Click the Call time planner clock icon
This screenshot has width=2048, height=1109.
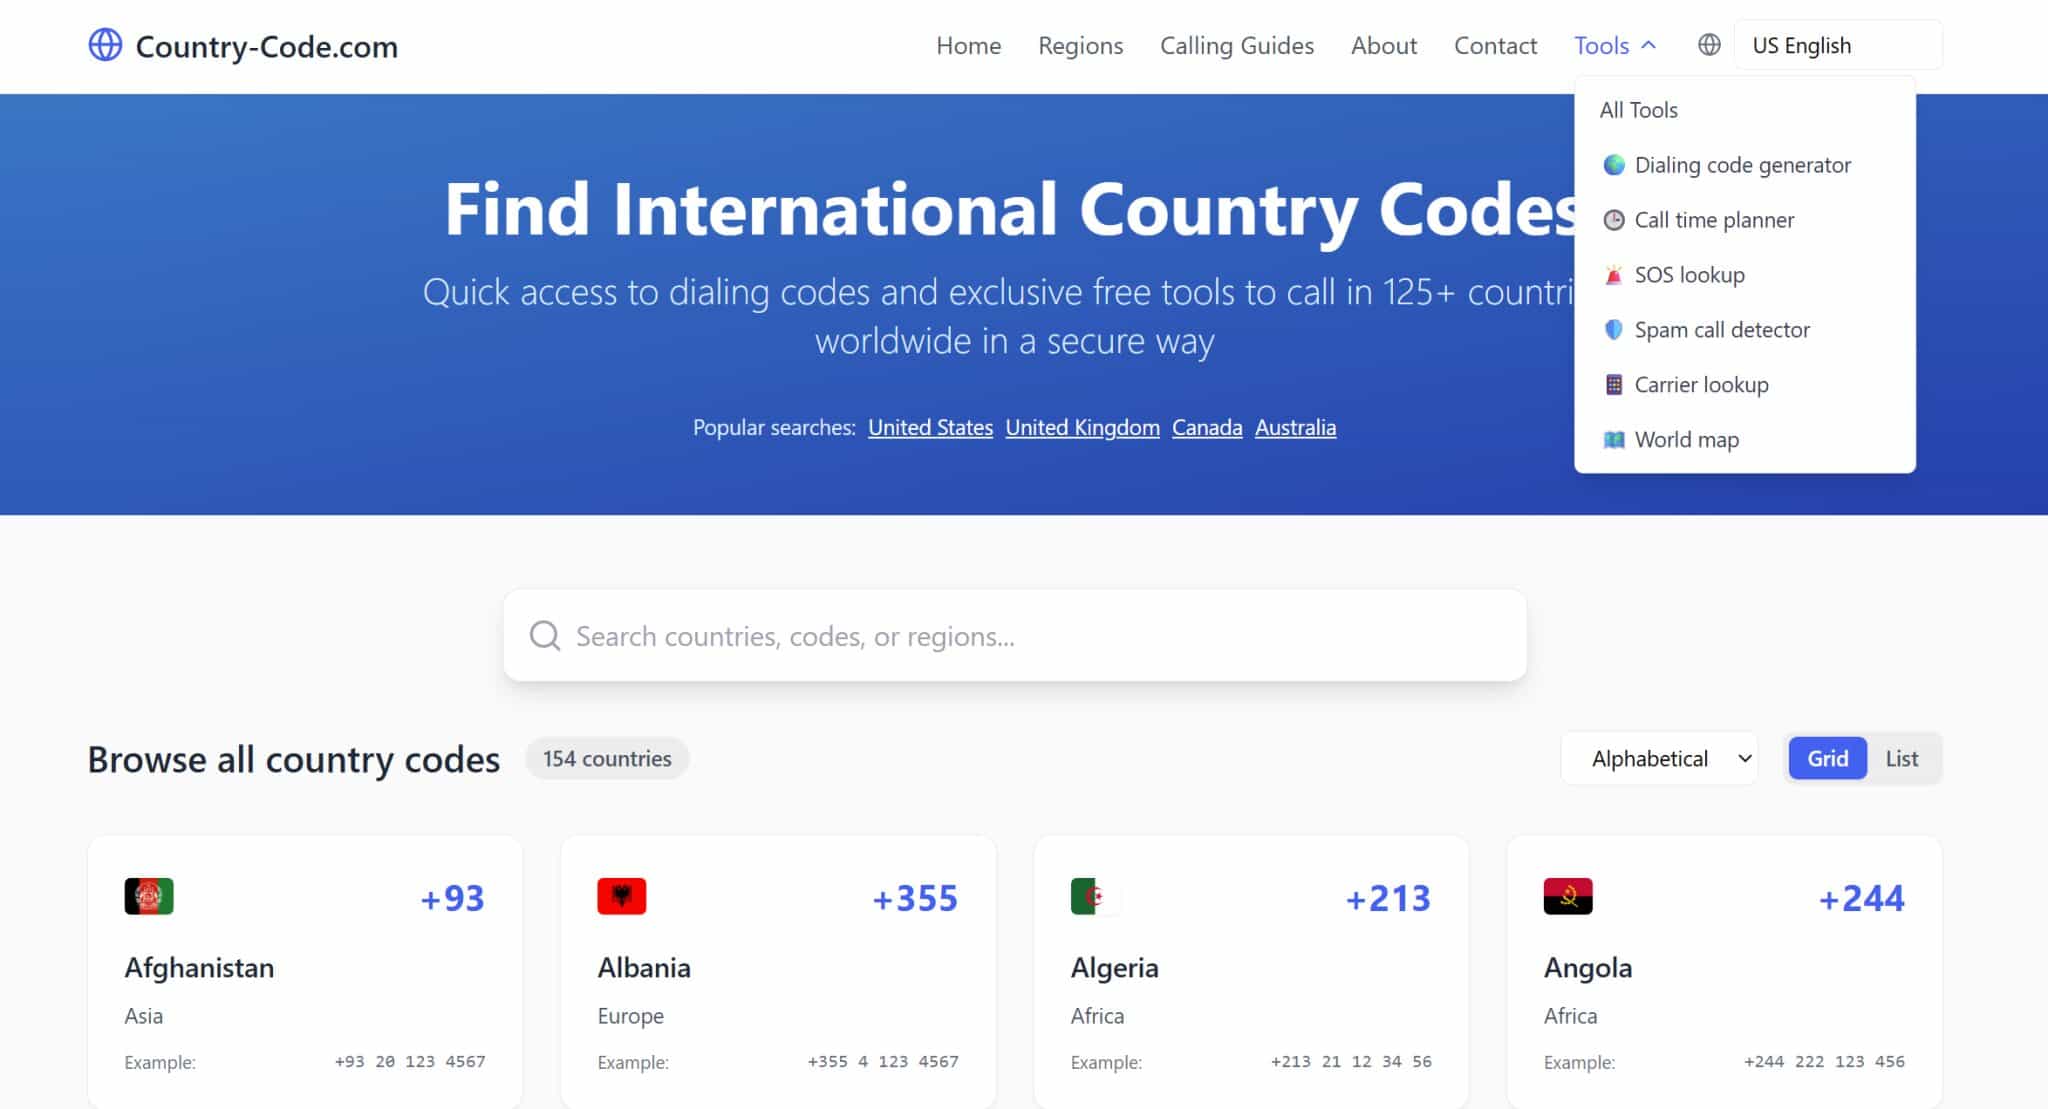[x=1614, y=220]
